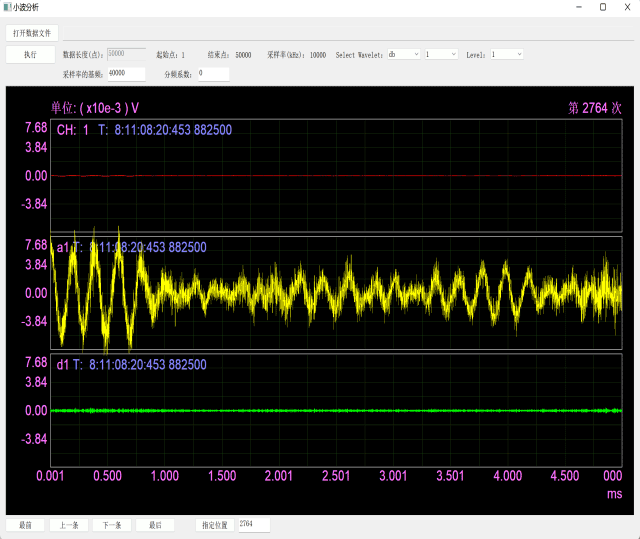
Task: Click the 小波分析 window icon
Action: tap(7, 7)
